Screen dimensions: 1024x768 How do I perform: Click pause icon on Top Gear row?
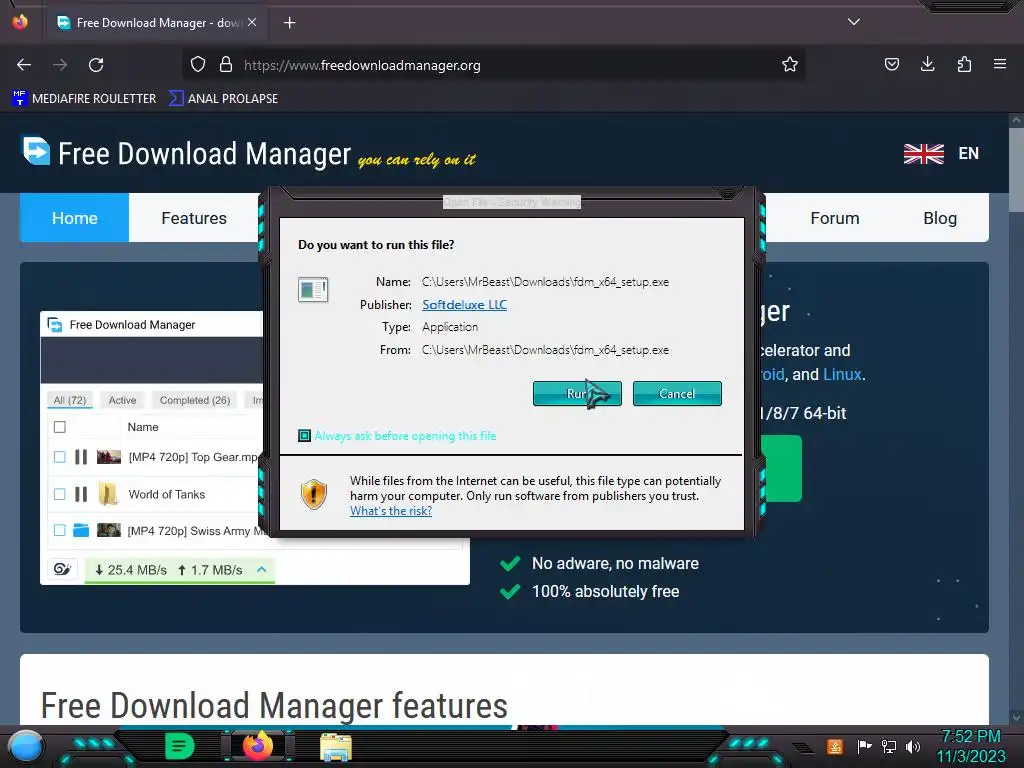[x=81, y=457]
